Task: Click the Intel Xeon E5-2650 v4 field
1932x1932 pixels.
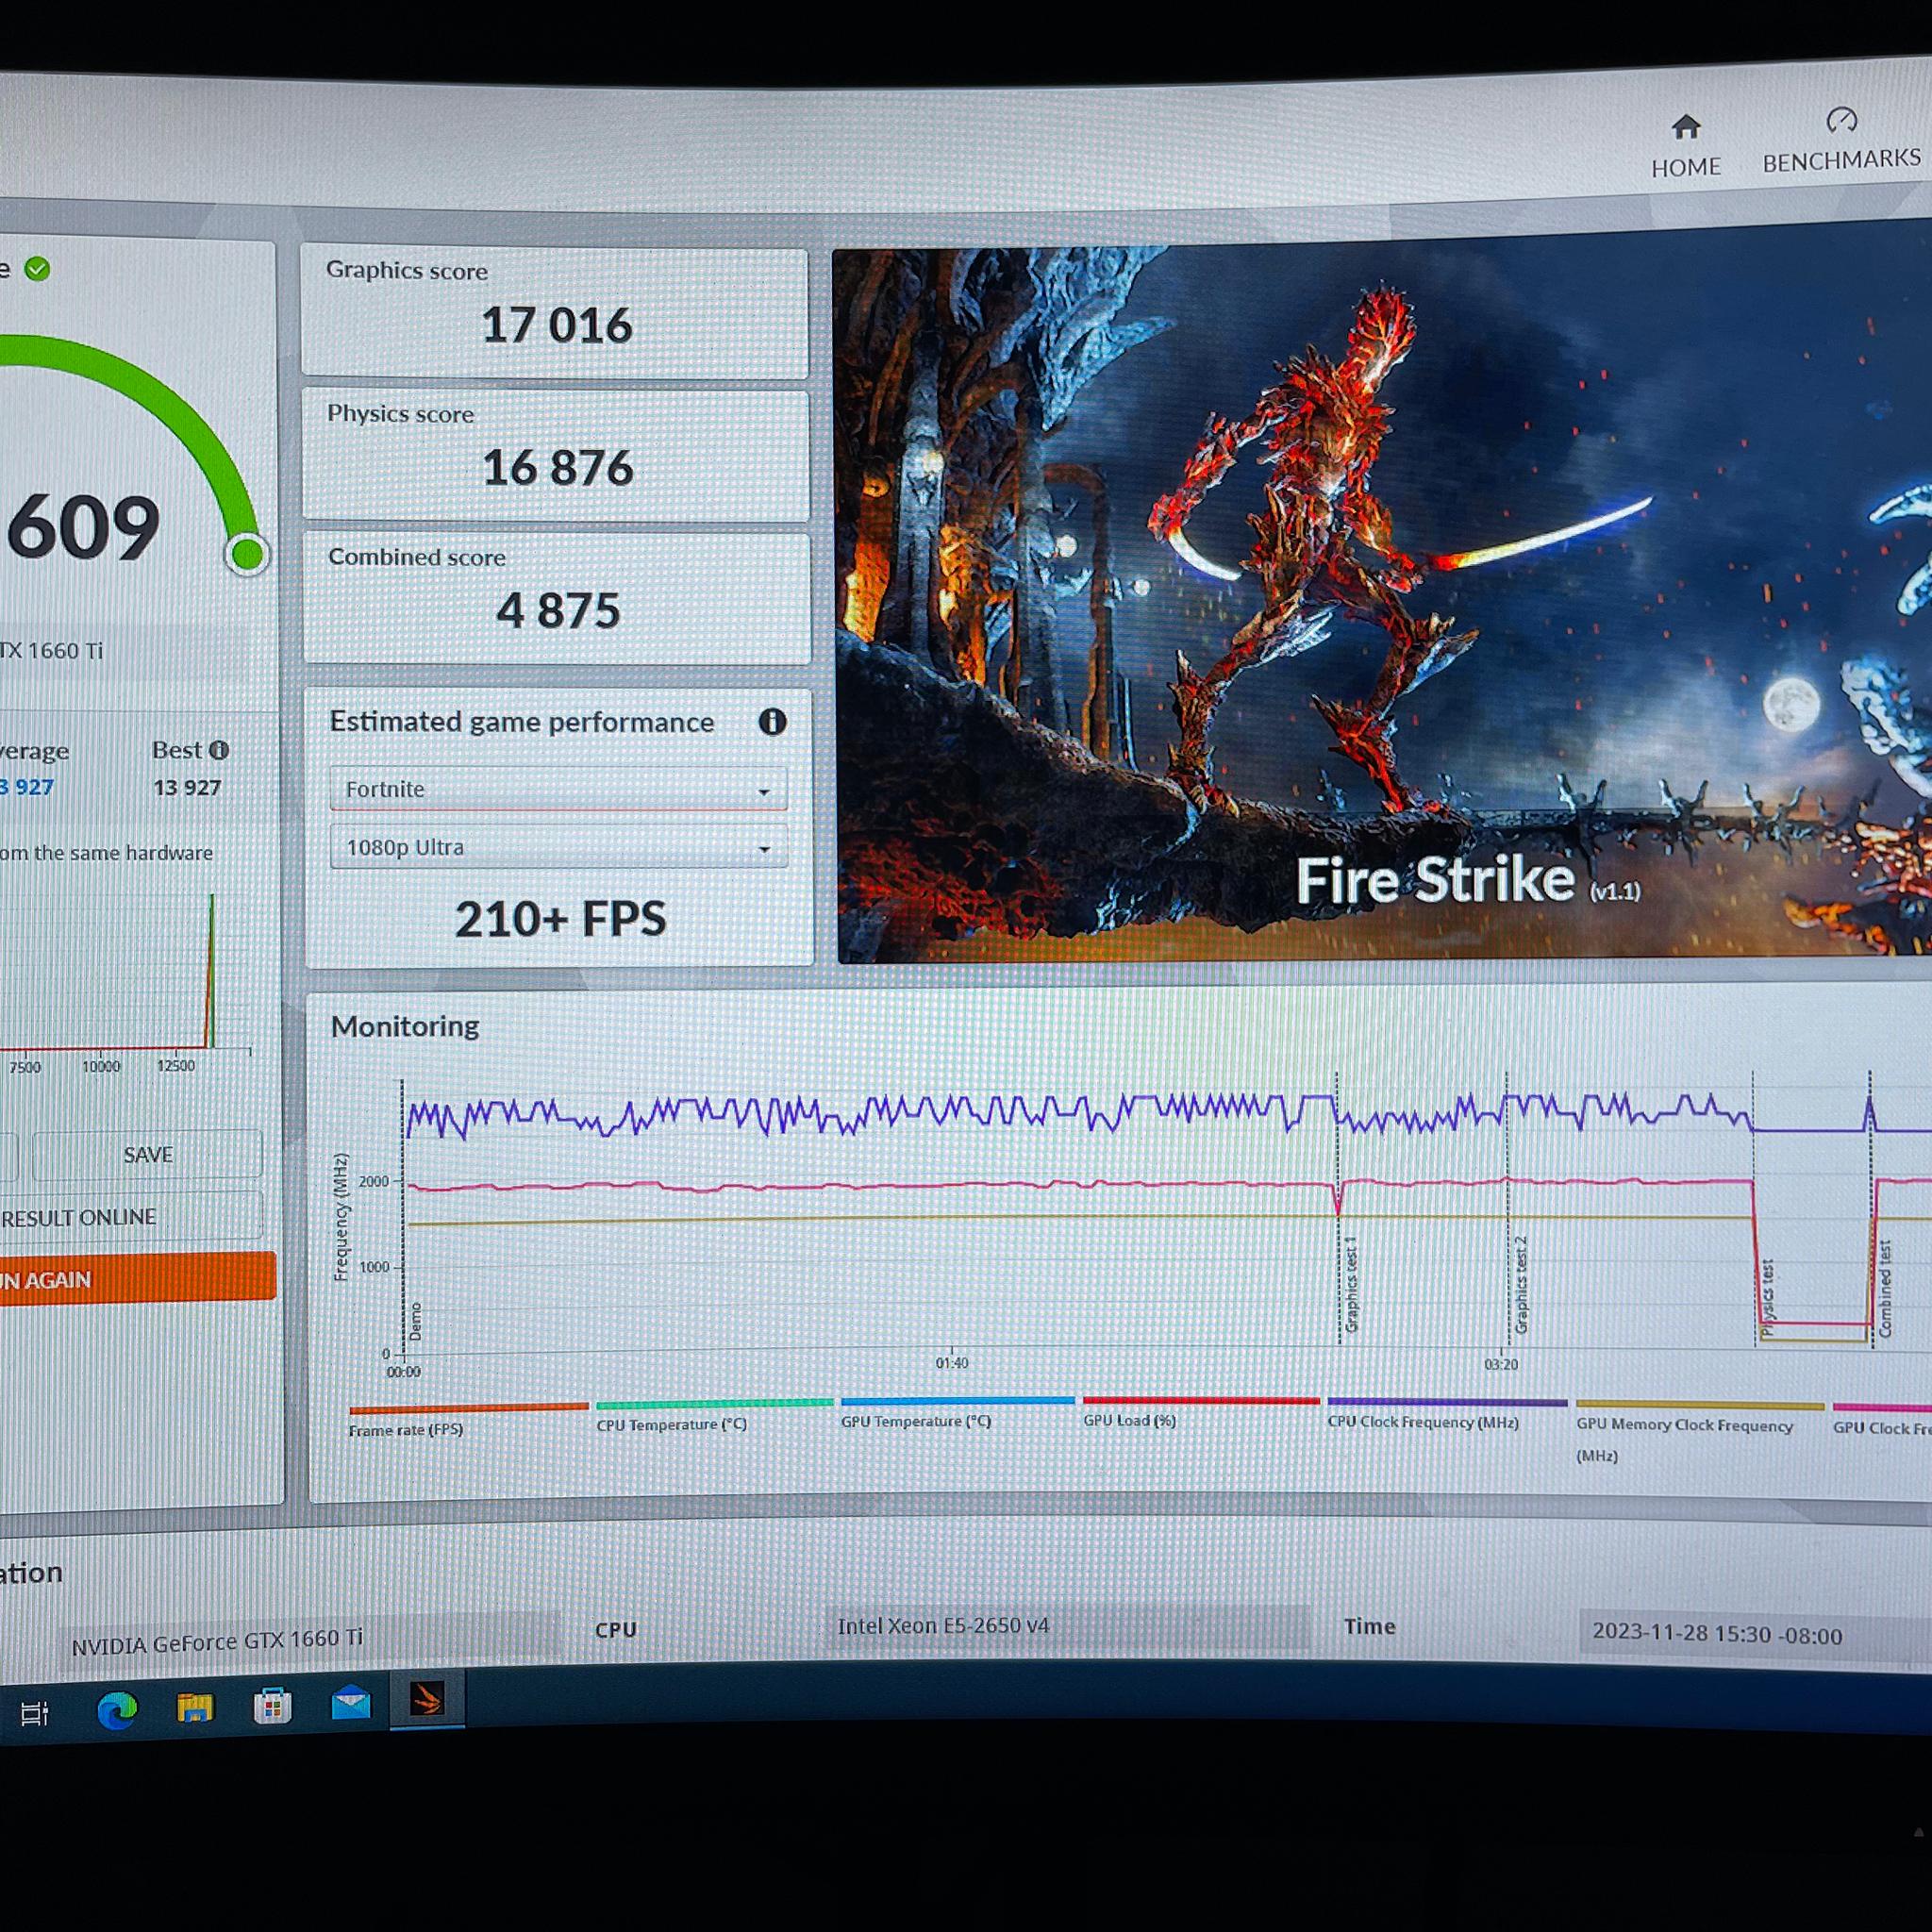Action: pos(1067,1627)
